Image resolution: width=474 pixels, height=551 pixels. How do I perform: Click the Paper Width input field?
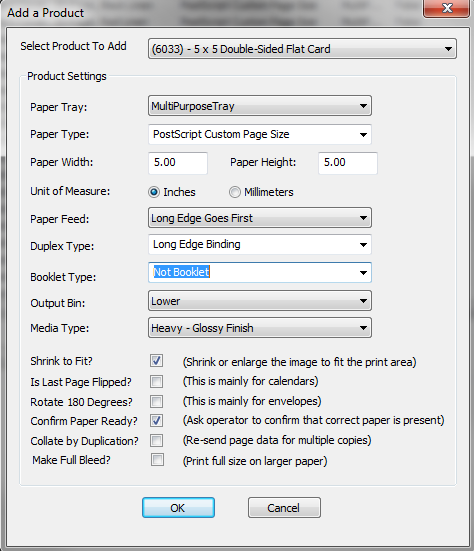click(178, 163)
